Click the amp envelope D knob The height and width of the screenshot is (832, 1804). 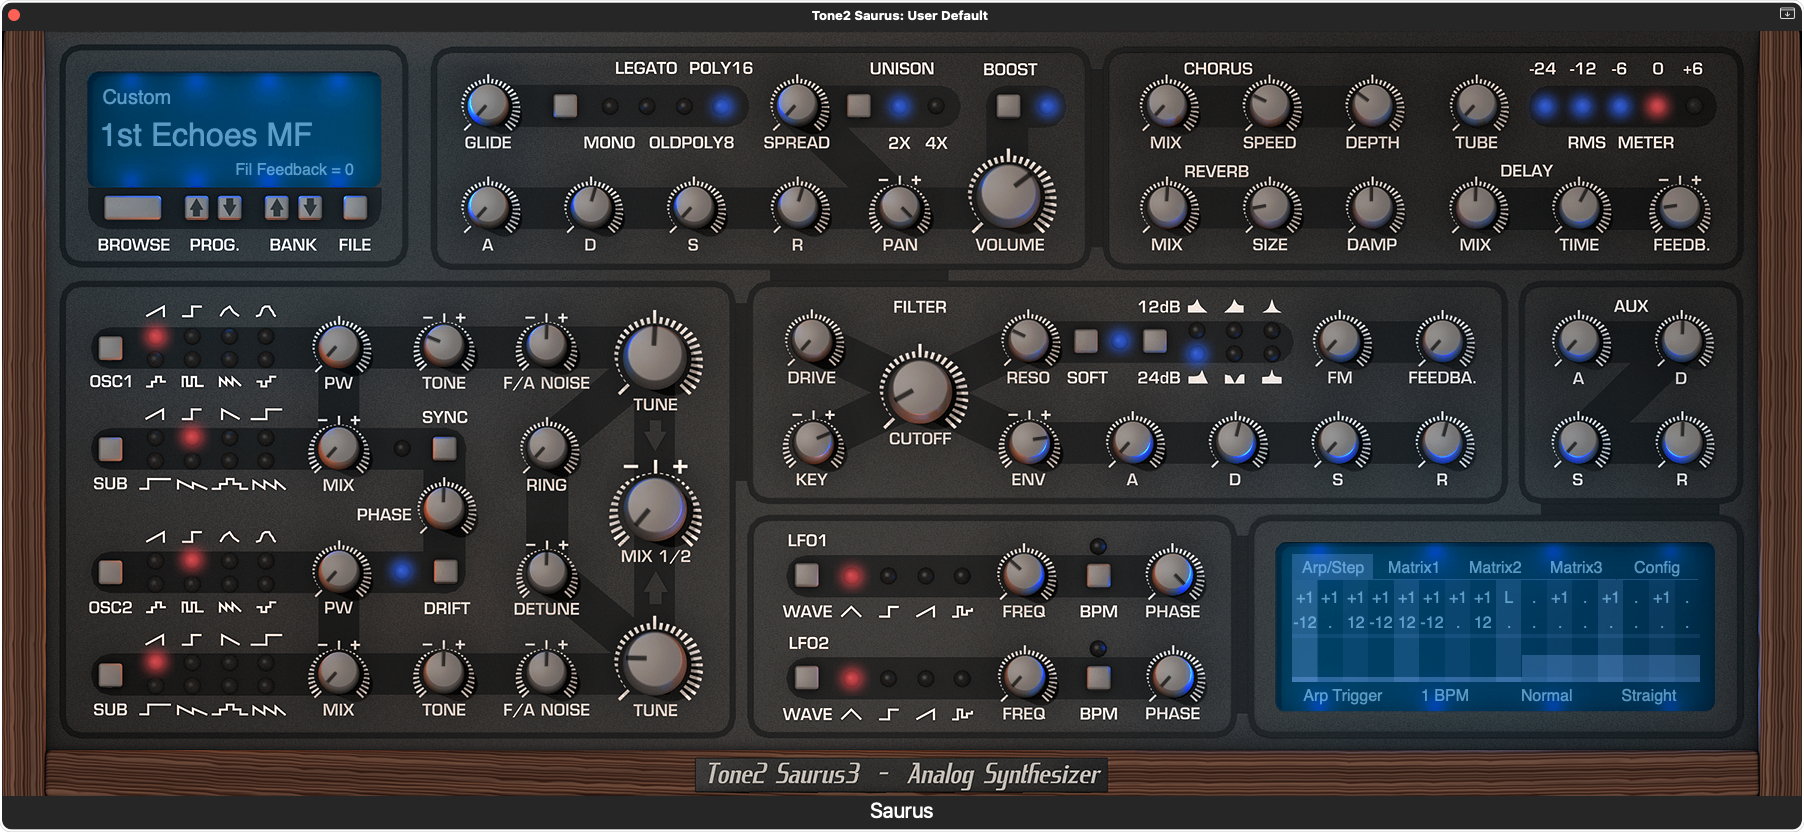tap(592, 207)
